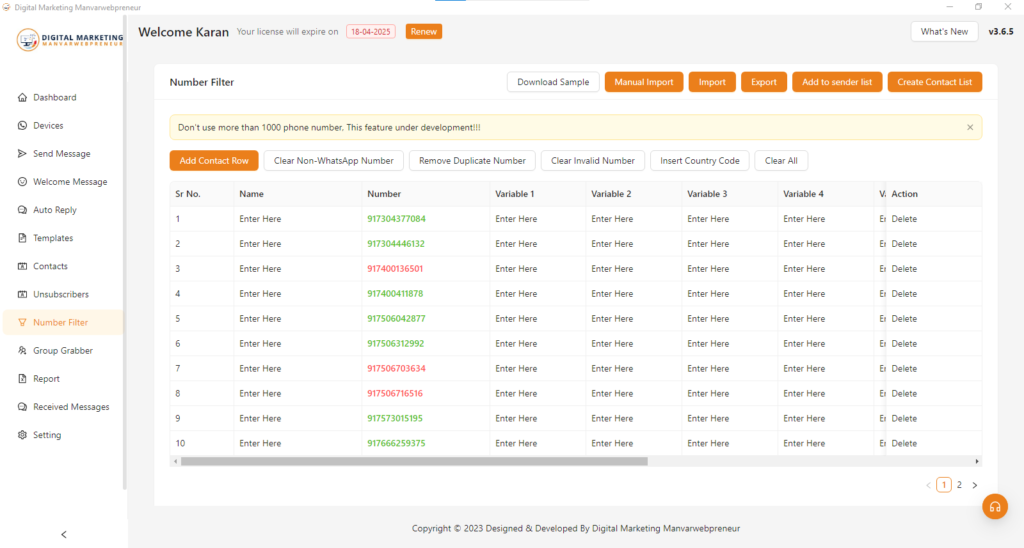Image resolution: width=1024 pixels, height=548 pixels.
Task: Dismiss the yellow warning banner
Action: pyautogui.click(x=969, y=128)
